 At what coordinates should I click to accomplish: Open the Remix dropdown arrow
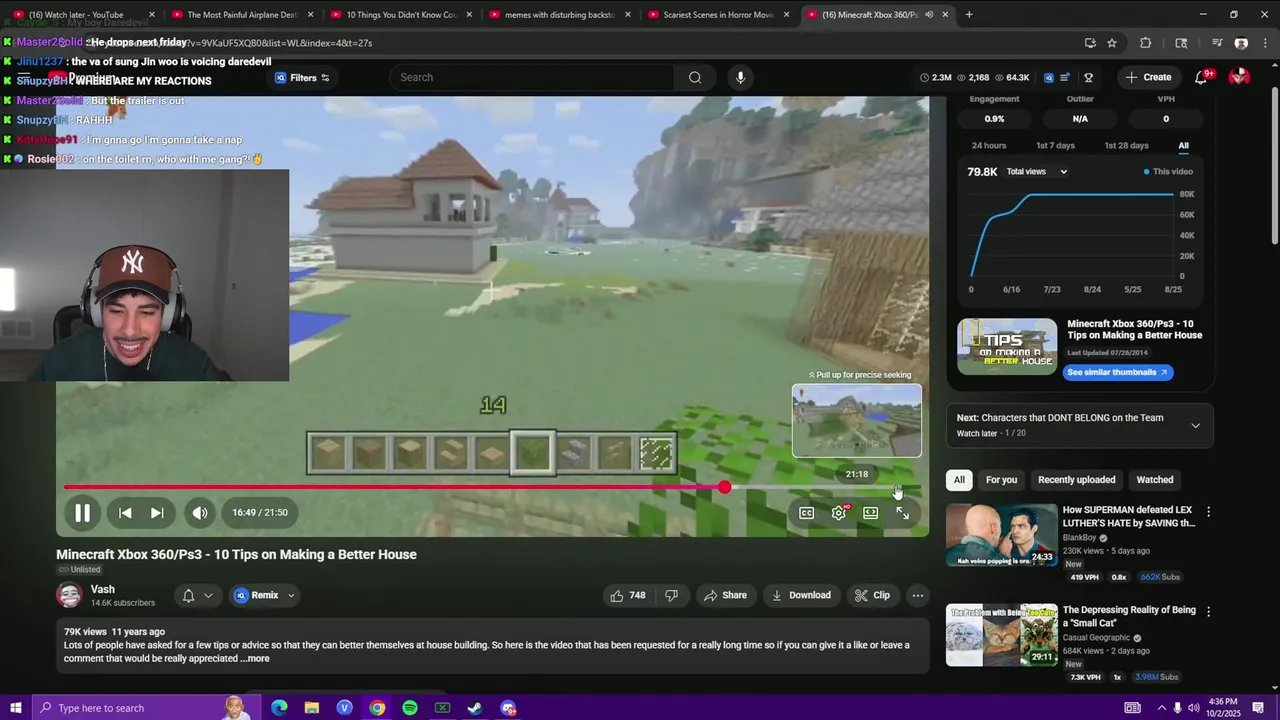pos(291,595)
